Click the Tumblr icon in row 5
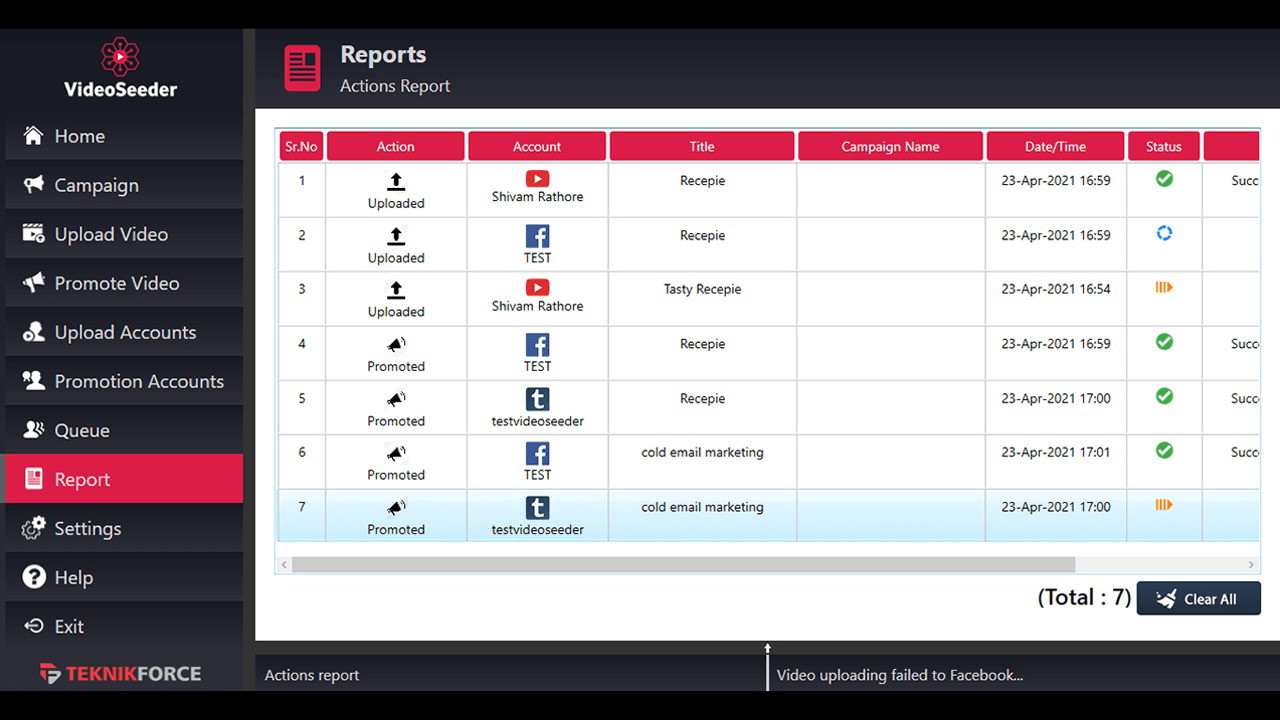Viewport: 1280px width, 720px height. (537, 399)
